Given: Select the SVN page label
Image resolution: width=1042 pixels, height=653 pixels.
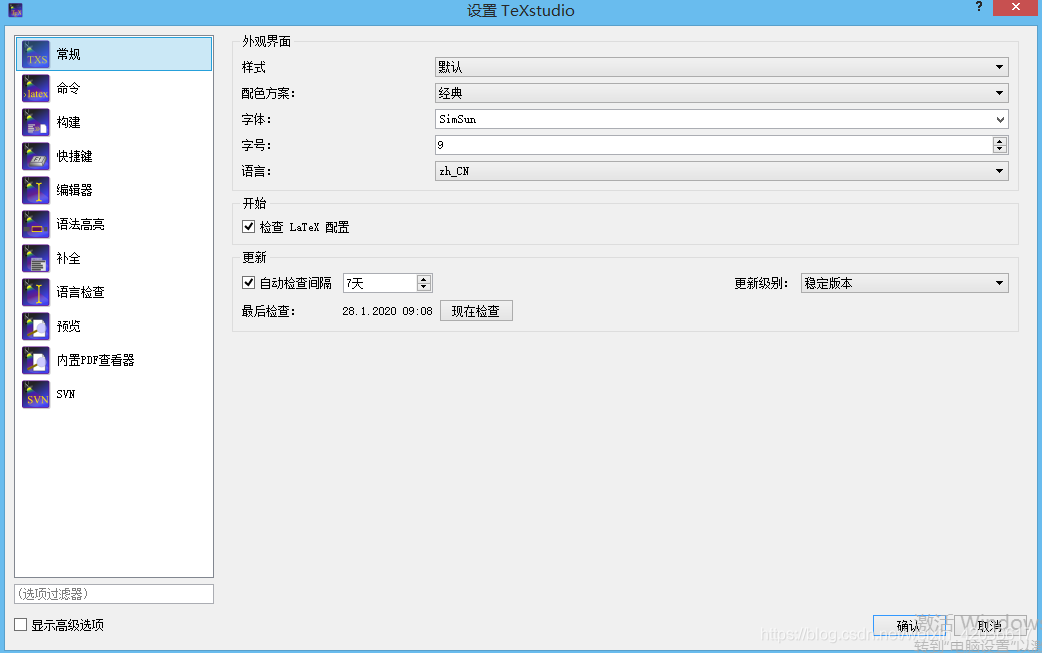Looking at the screenshot, I should pyautogui.click(x=66, y=394).
